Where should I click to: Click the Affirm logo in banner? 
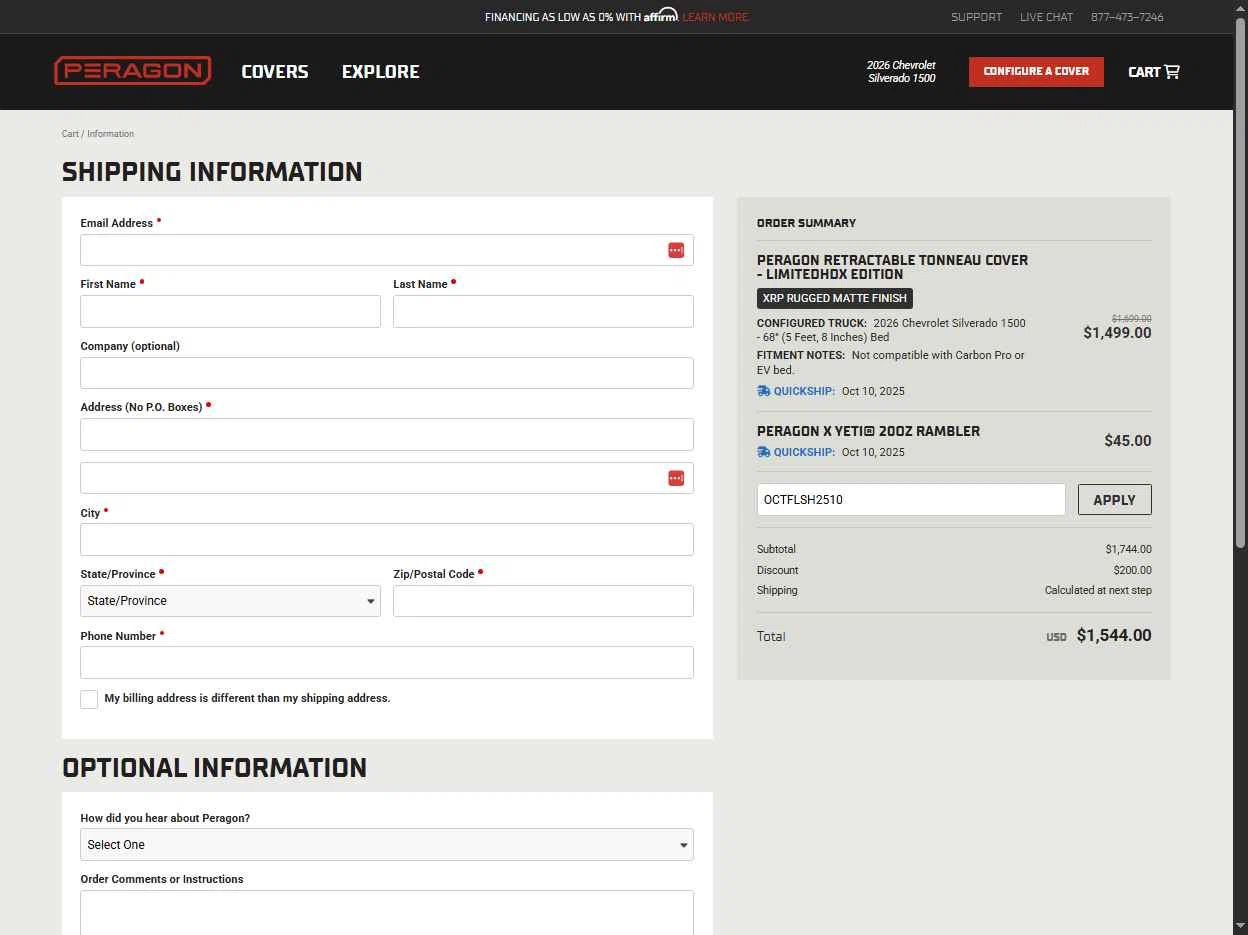tap(661, 15)
